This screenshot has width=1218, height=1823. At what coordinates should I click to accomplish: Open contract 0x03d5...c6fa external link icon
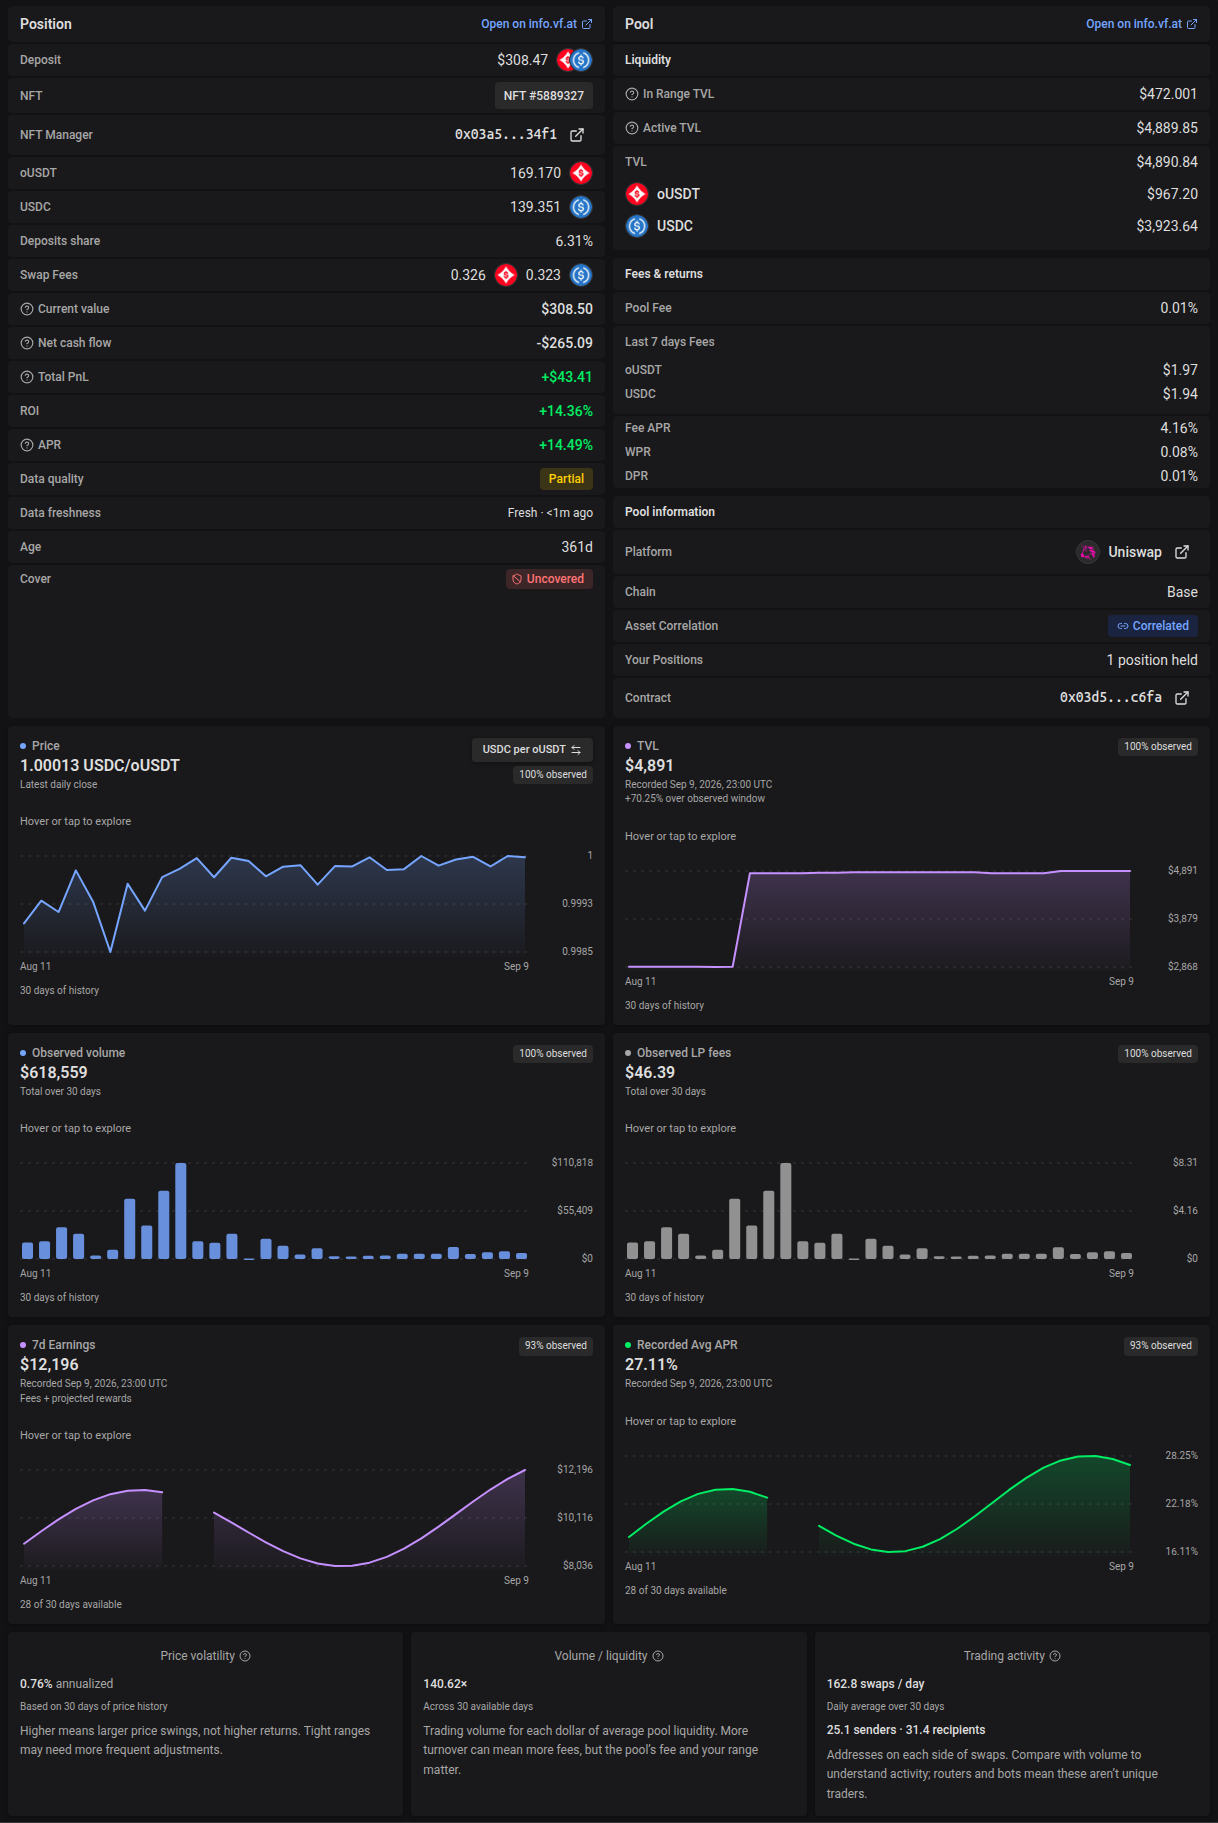coord(1182,698)
